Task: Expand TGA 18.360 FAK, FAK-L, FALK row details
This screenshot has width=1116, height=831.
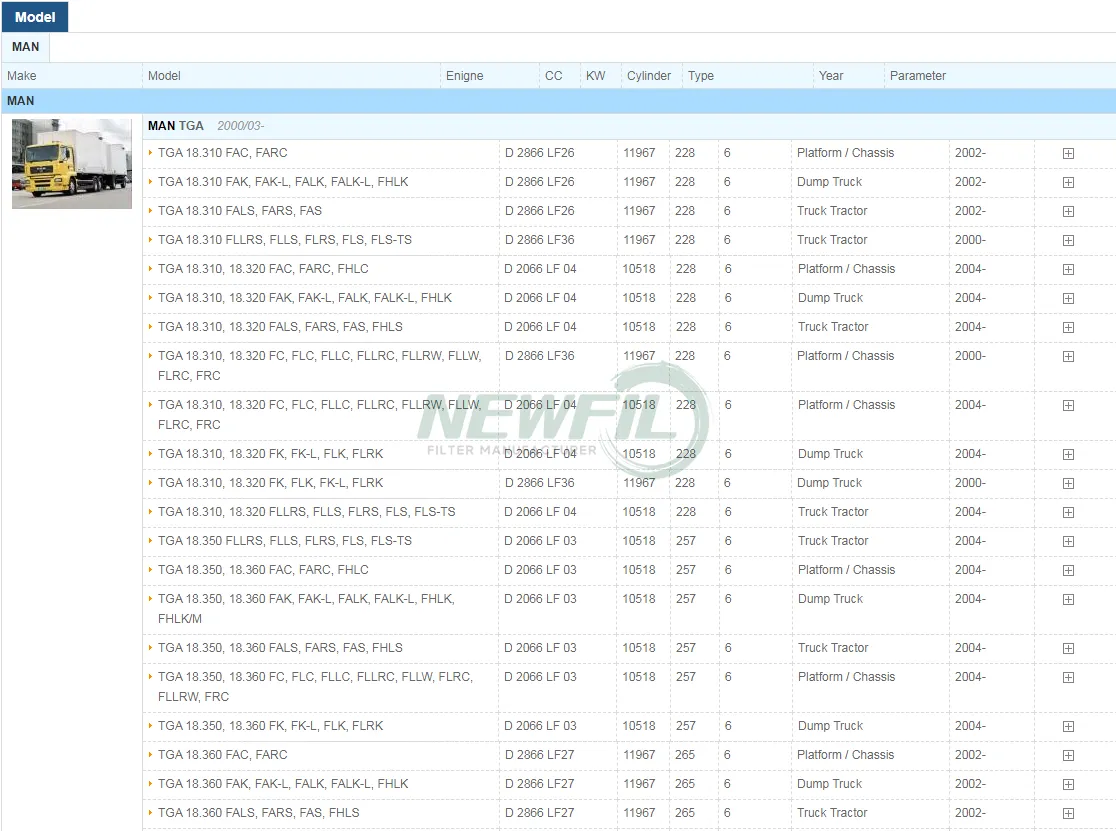Action: coord(1068,785)
